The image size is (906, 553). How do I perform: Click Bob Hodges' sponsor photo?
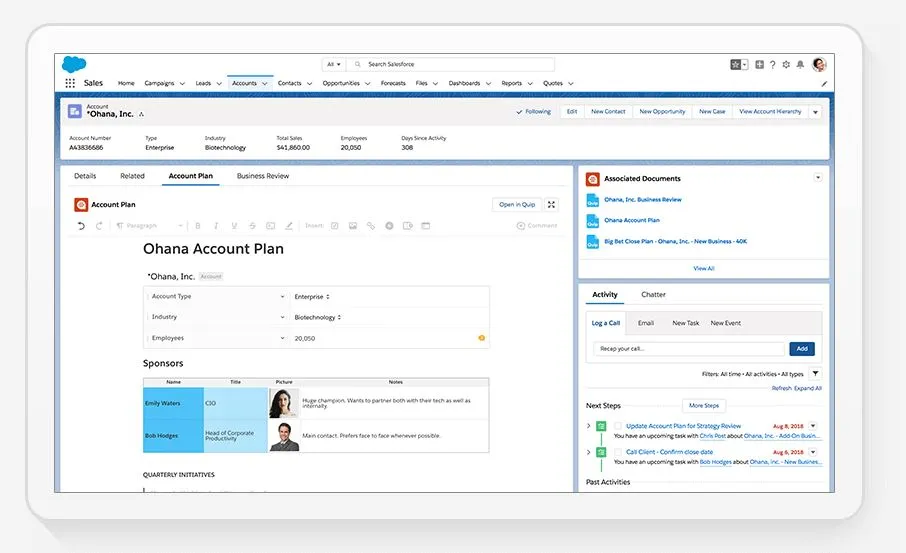(x=284, y=436)
